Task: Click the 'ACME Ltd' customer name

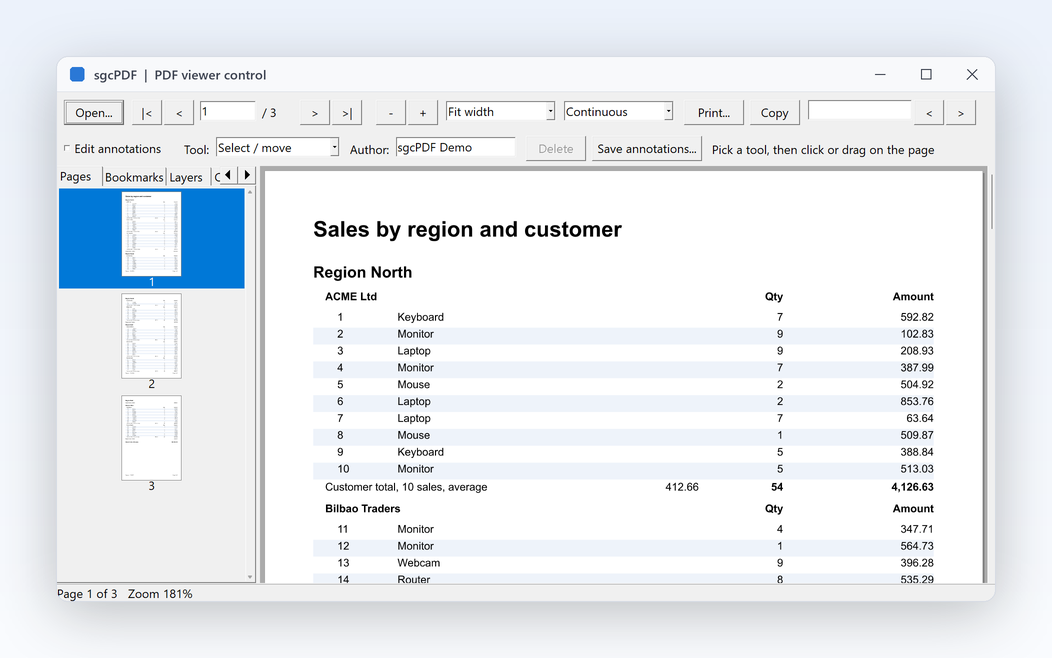Action: coord(351,296)
